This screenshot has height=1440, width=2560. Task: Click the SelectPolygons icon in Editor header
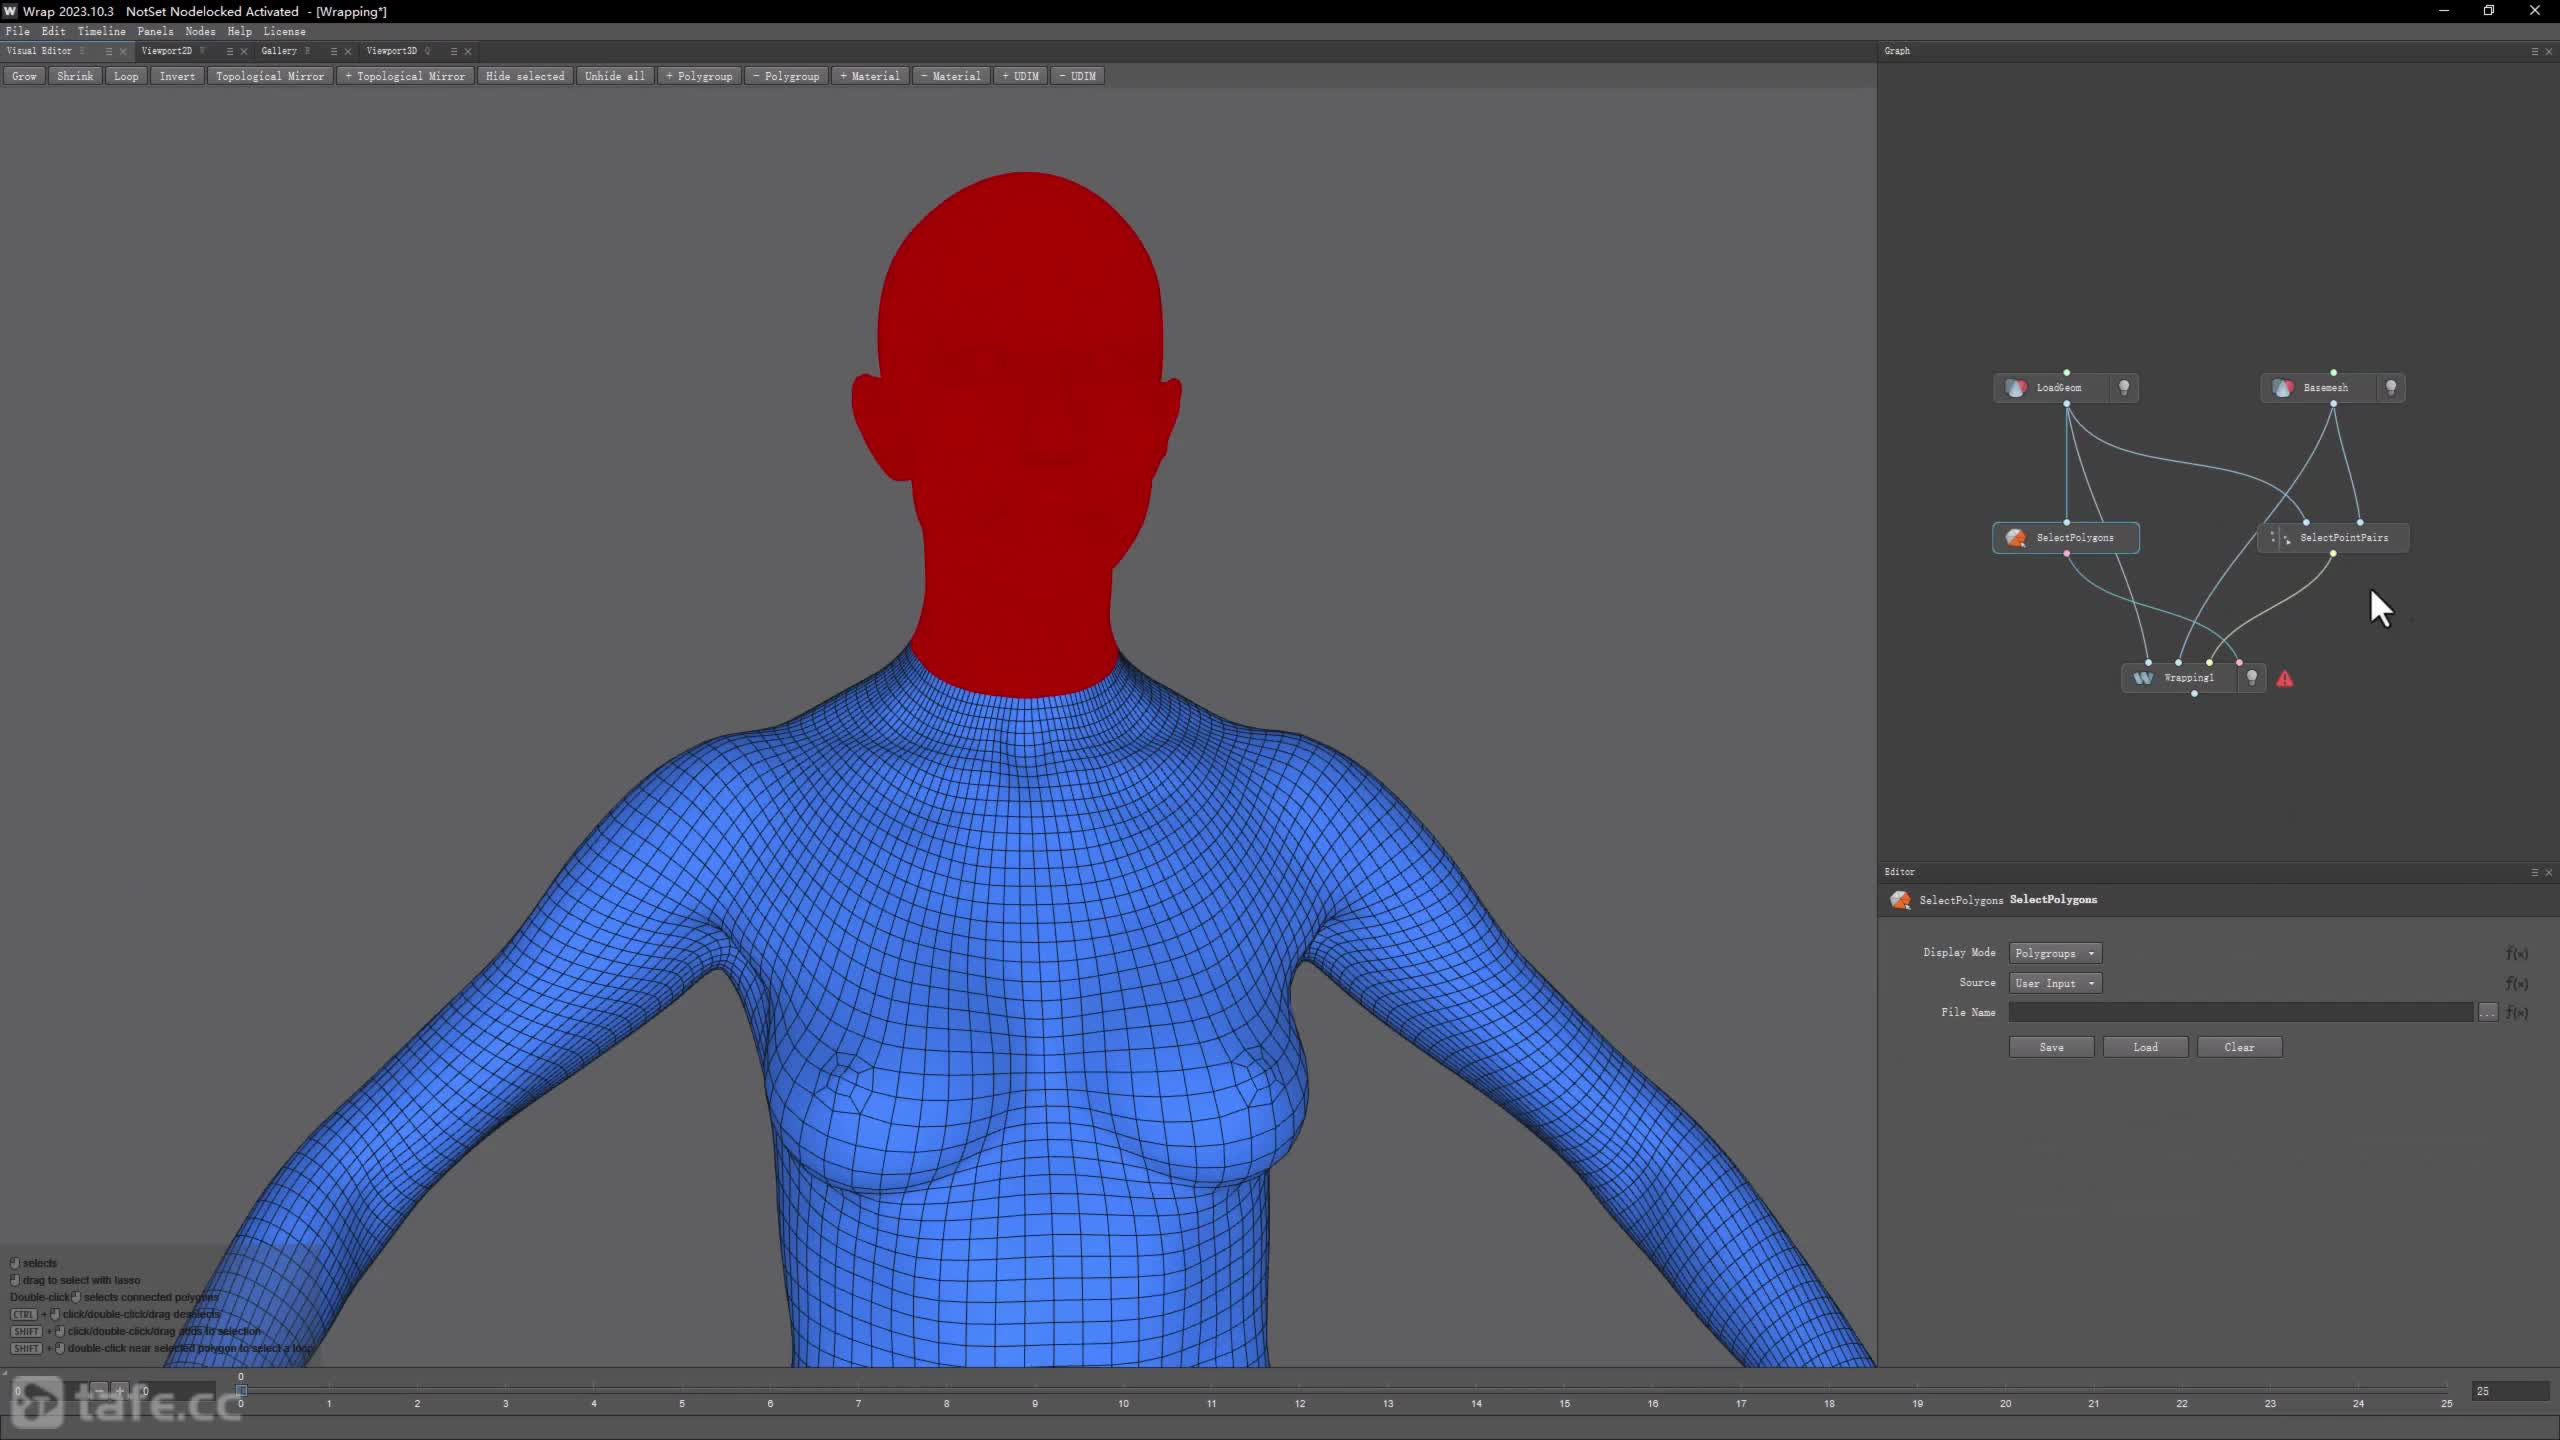coord(1900,900)
